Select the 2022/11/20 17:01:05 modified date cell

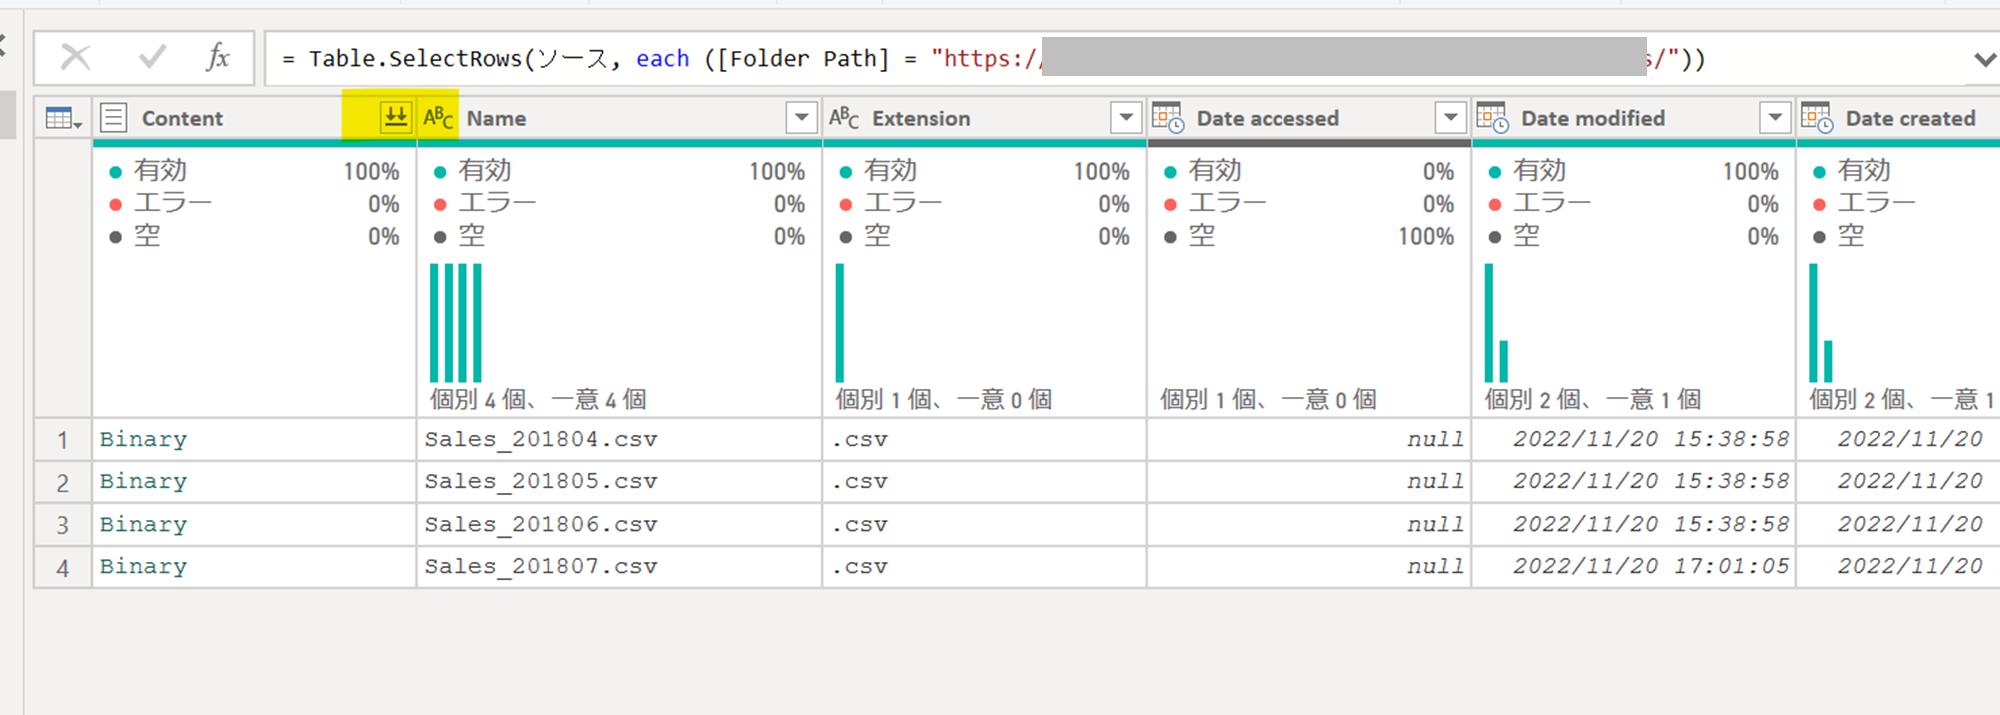point(1634,566)
